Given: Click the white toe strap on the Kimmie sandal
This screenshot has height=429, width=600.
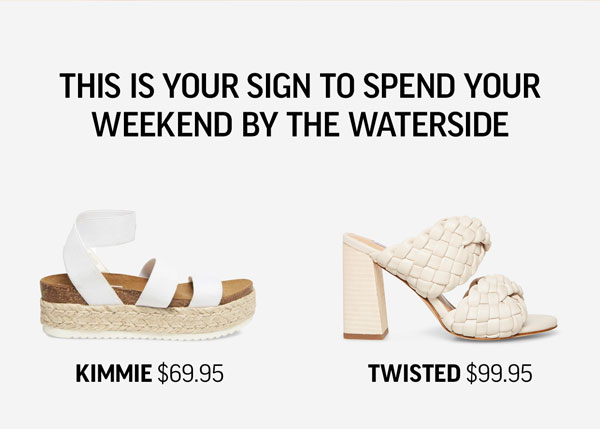Looking at the screenshot, I should [206, 291].
